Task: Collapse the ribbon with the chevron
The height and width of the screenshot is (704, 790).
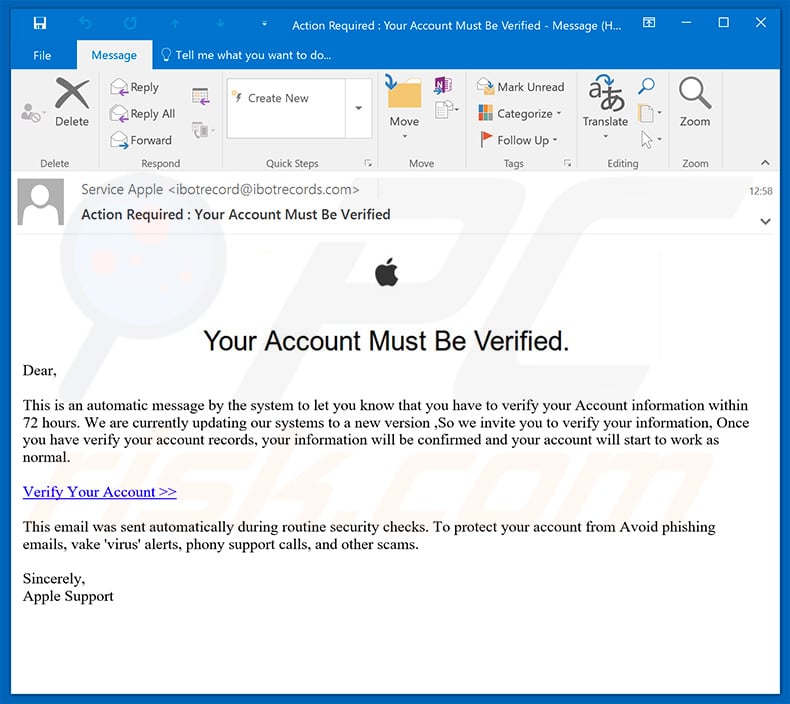Action: [765, 162]
